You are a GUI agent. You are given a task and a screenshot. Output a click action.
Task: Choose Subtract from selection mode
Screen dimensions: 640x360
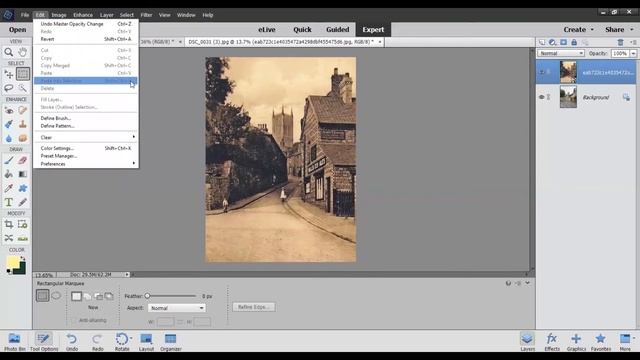[98, 296]
